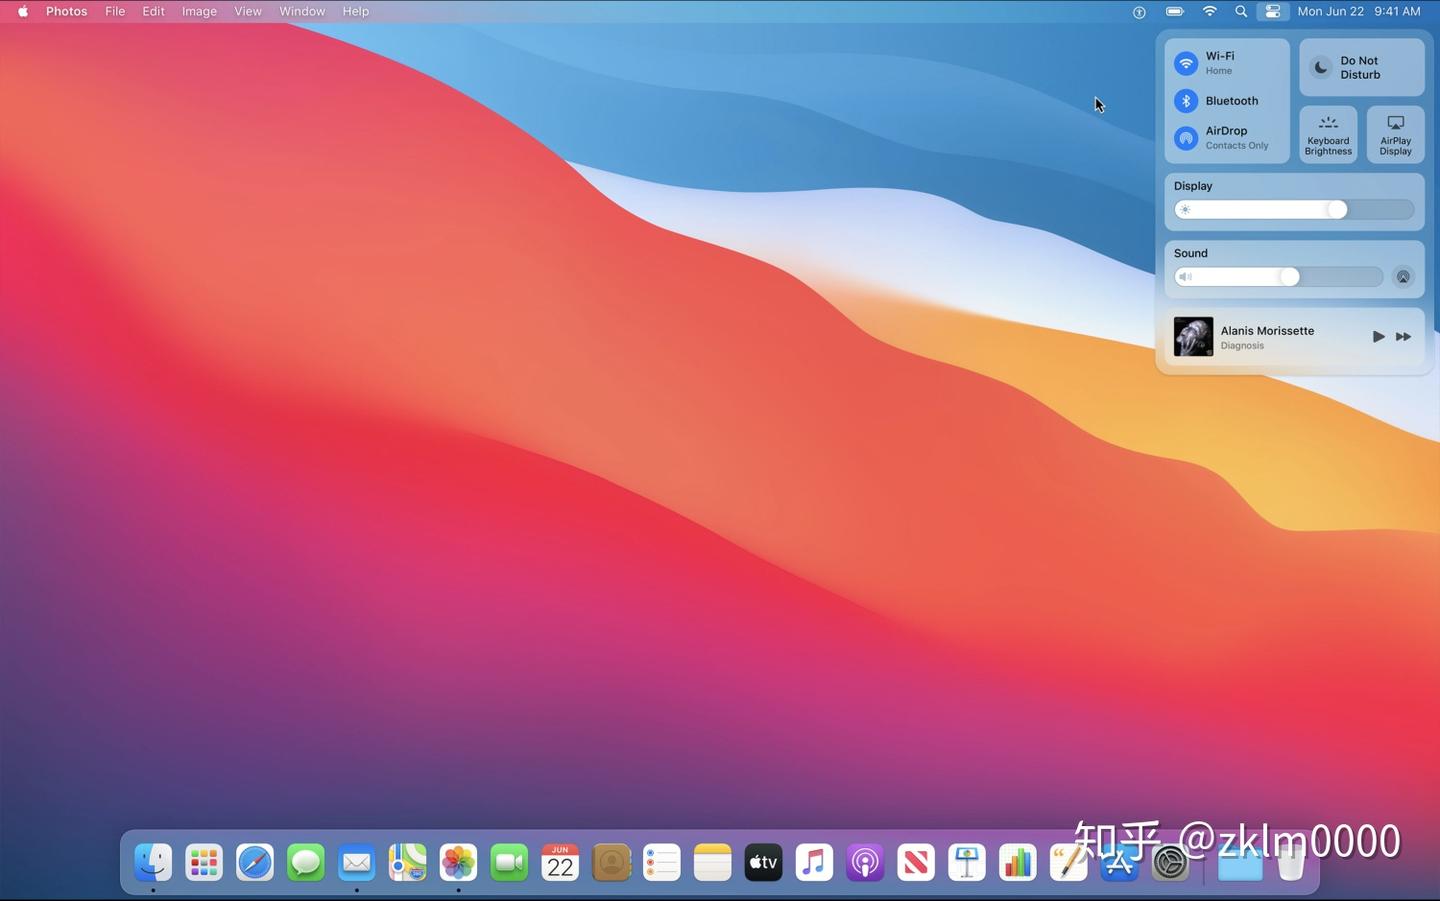Skip to the next song
The image size is (1440, 901).
tap(1403, 336)
